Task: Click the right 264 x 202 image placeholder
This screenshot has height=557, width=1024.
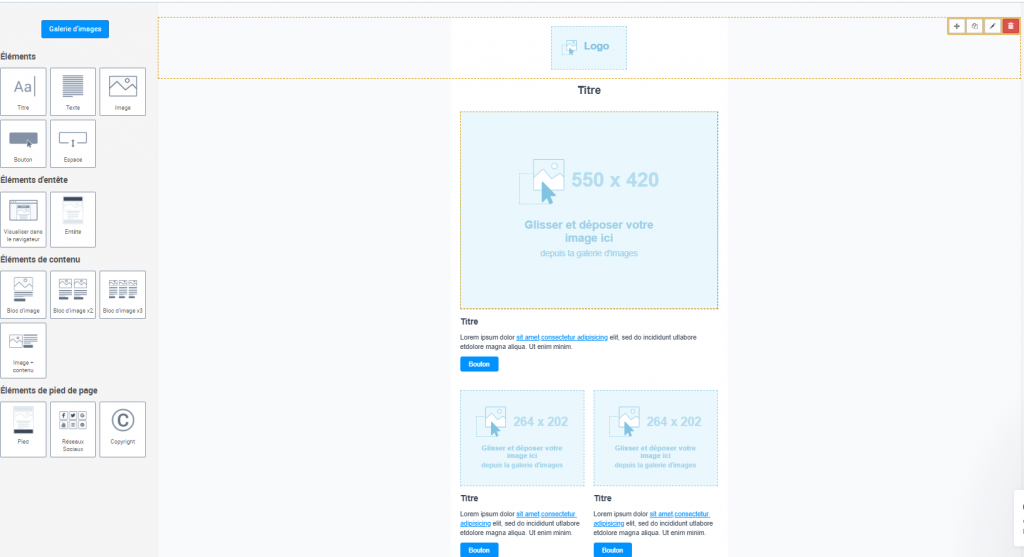Action: [x=656, y=438]
